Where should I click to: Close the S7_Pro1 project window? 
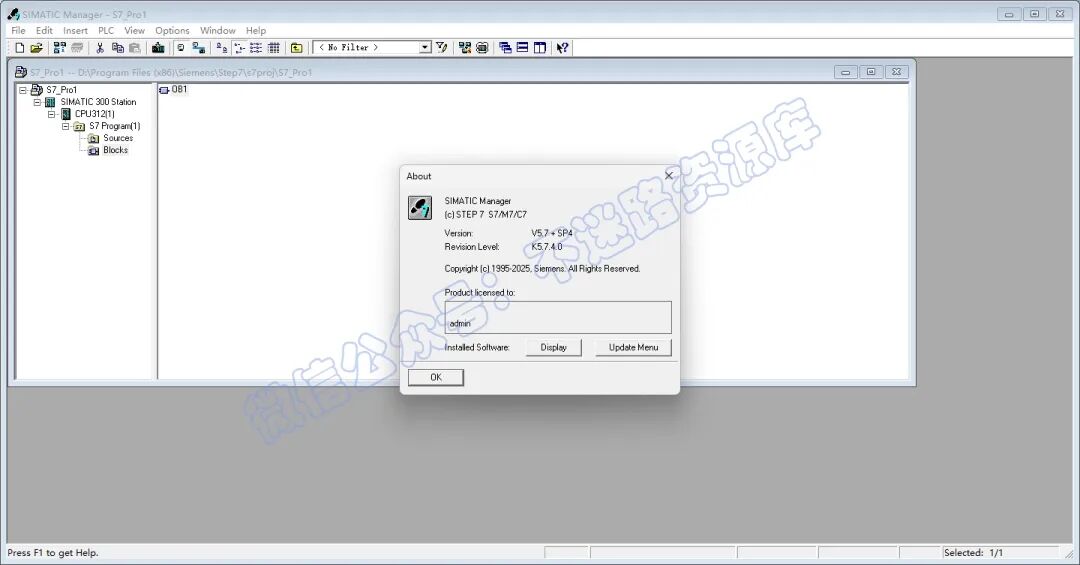897,72
